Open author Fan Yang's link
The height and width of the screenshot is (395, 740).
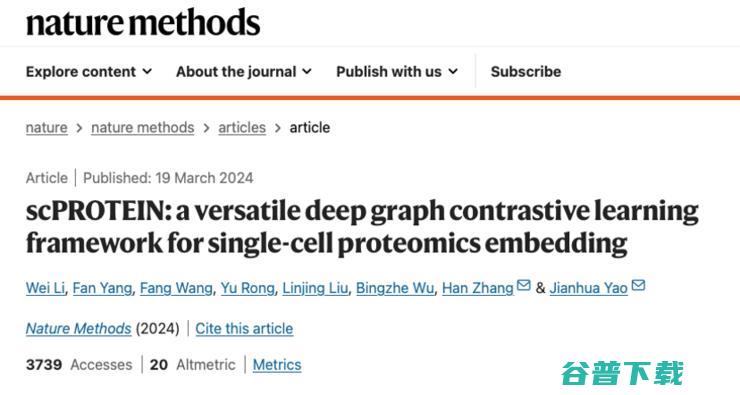click(102, 288)
